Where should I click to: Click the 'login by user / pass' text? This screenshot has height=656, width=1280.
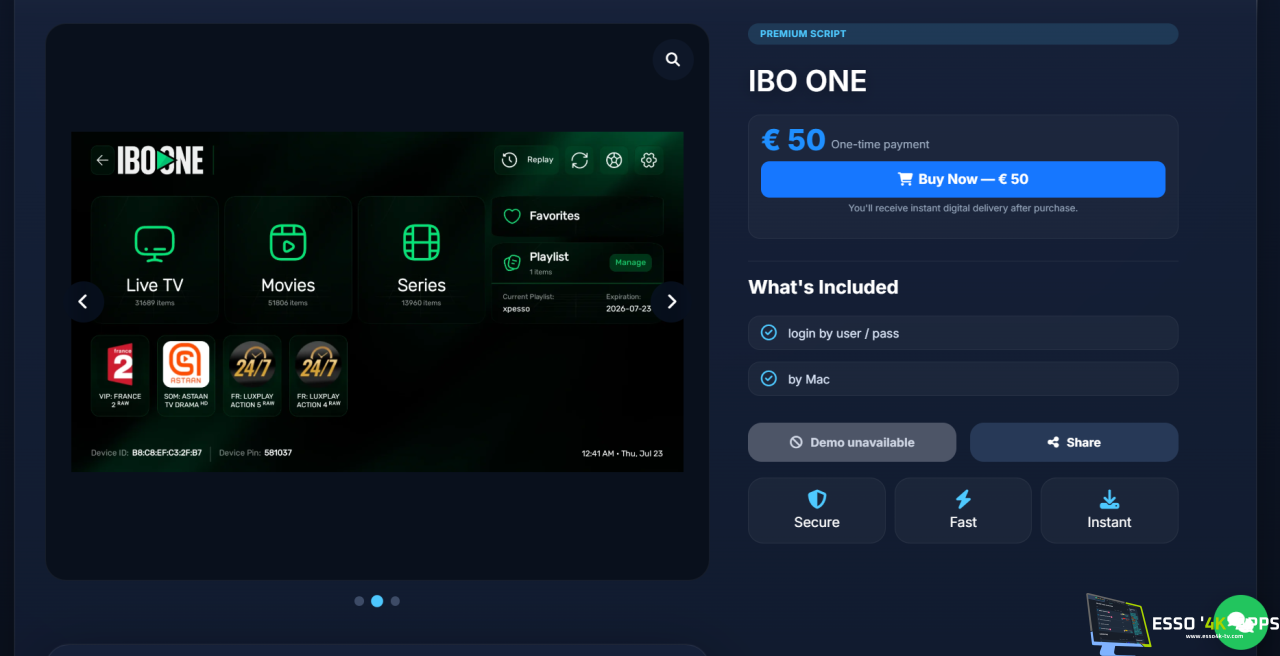(x=843, y=333)
